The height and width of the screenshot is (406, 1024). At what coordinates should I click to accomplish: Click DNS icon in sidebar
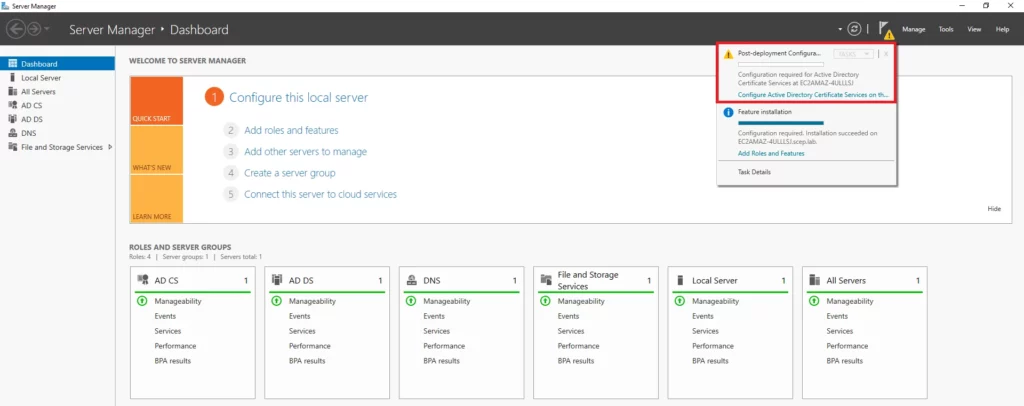pos(12,133)
